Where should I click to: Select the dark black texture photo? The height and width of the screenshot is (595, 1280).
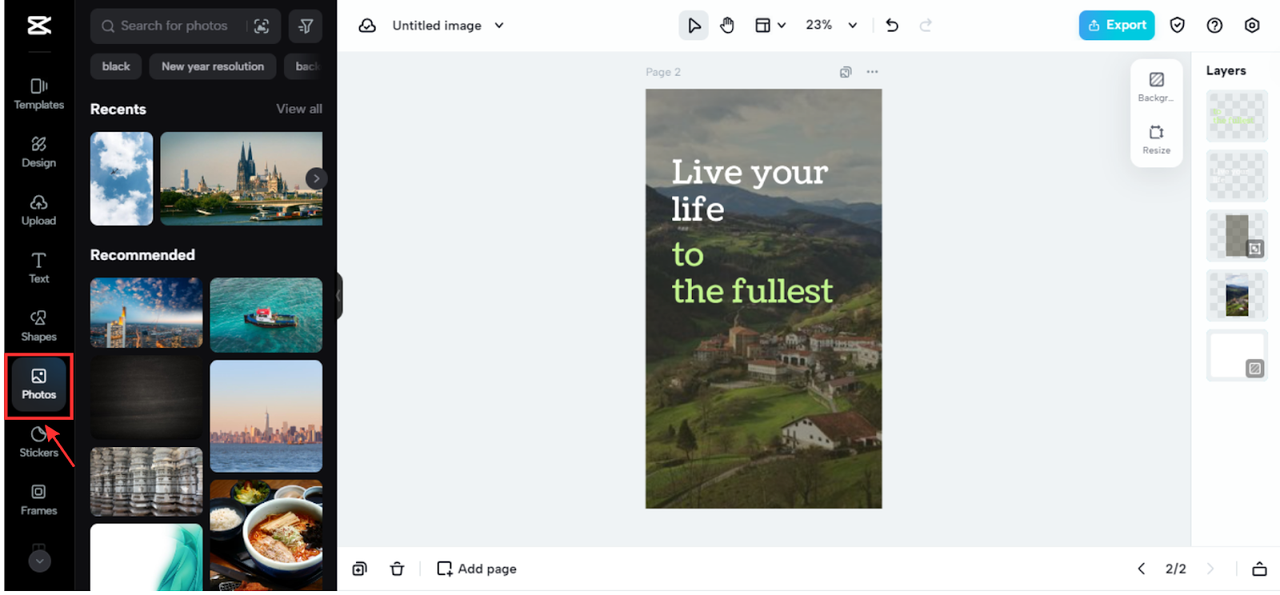146,397
